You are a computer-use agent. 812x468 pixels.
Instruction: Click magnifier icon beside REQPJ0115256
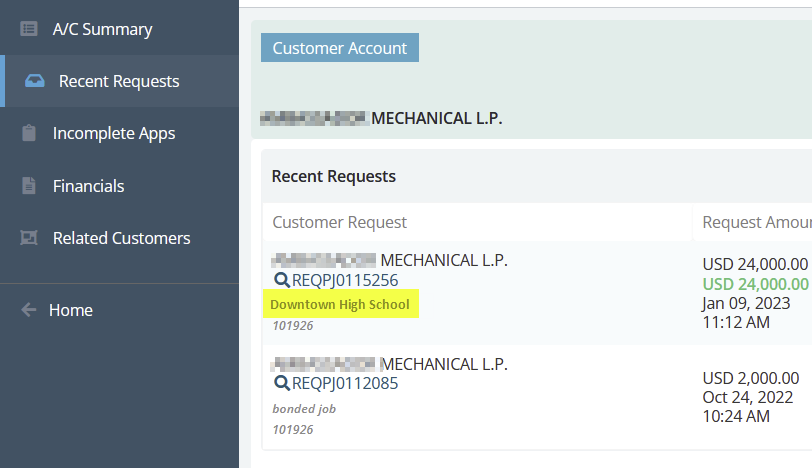(282, 280)
